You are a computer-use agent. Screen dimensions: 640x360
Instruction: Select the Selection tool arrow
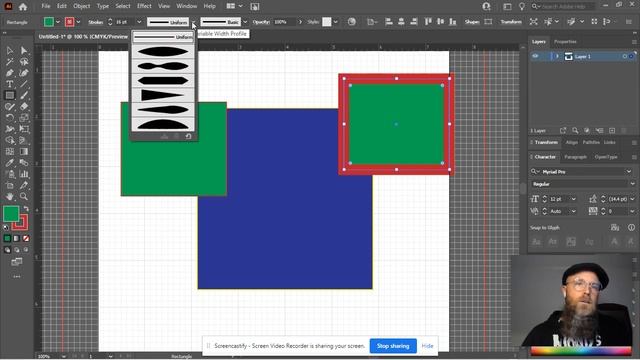10,51
